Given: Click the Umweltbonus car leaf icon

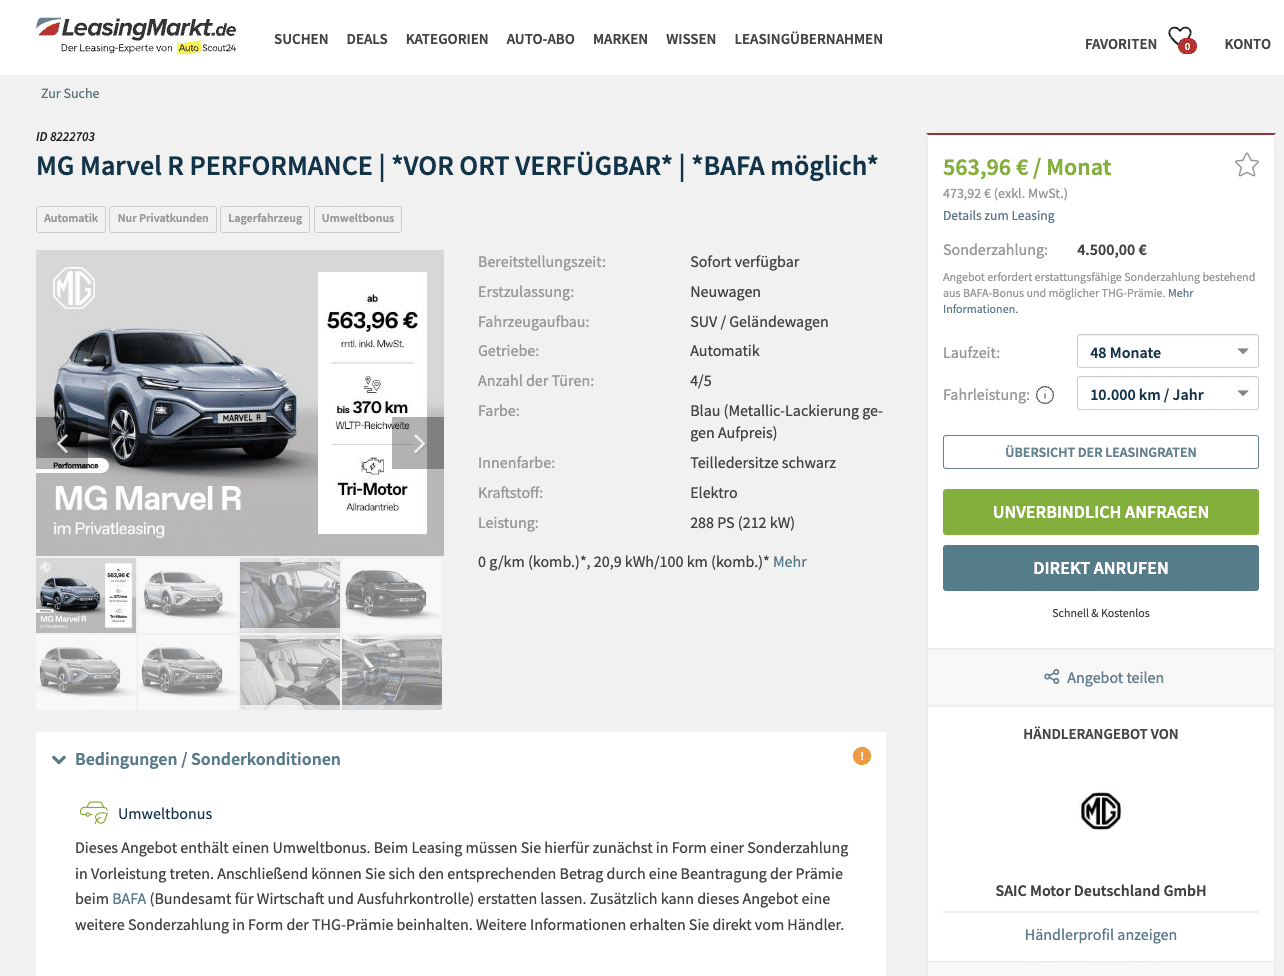Looking at the screenshot, I should tap(94, 812).
